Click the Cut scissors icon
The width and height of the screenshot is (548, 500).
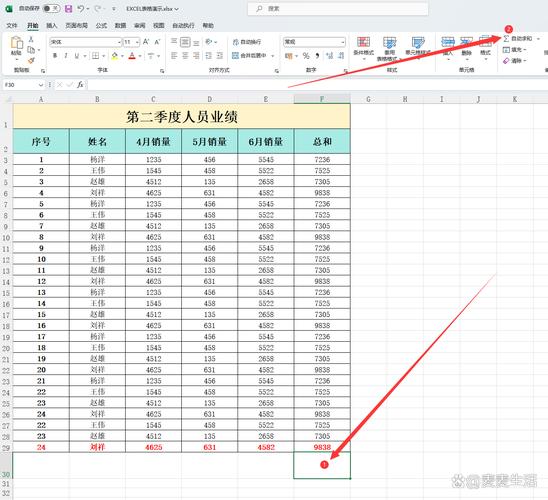[31, 39]
